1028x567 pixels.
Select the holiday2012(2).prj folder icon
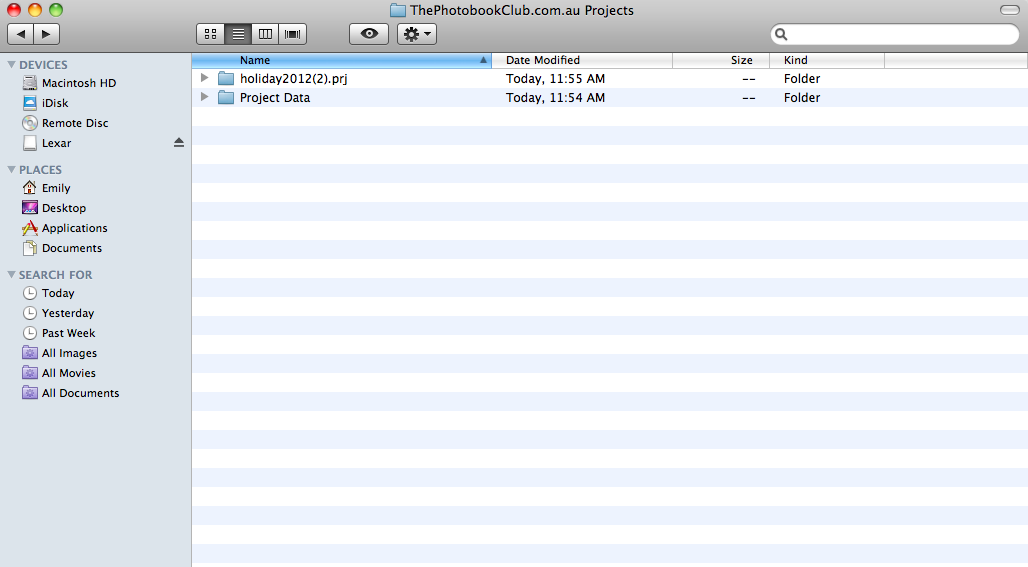(x=226, y=79)
